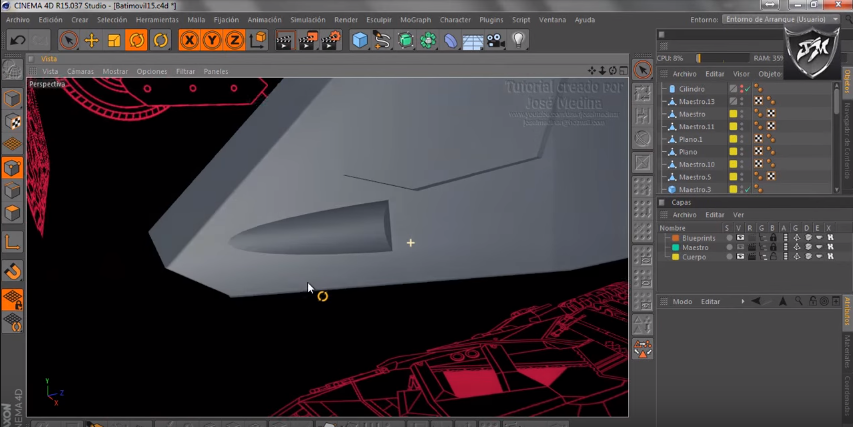This screenshot has height=427, width=853.
Task: Toggle the Z axis lock
Action: 233,40
